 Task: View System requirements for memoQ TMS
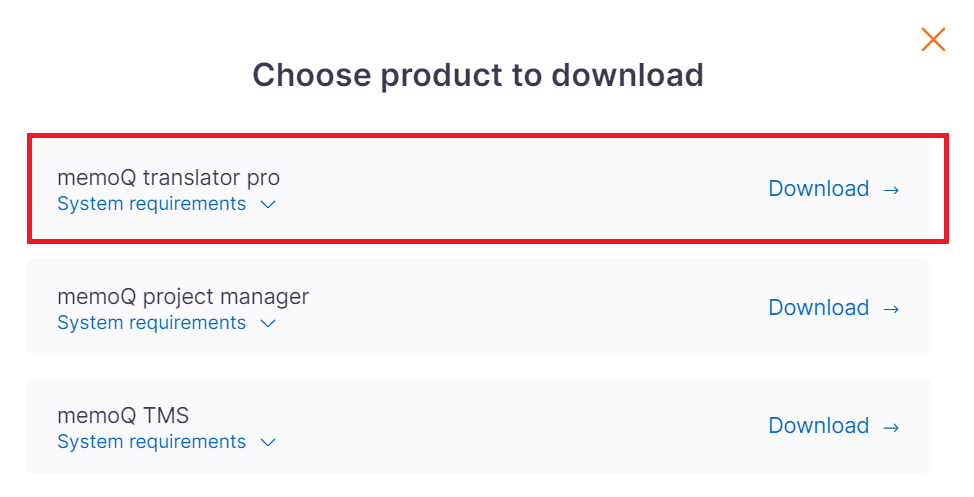click(x=151, y=442)
